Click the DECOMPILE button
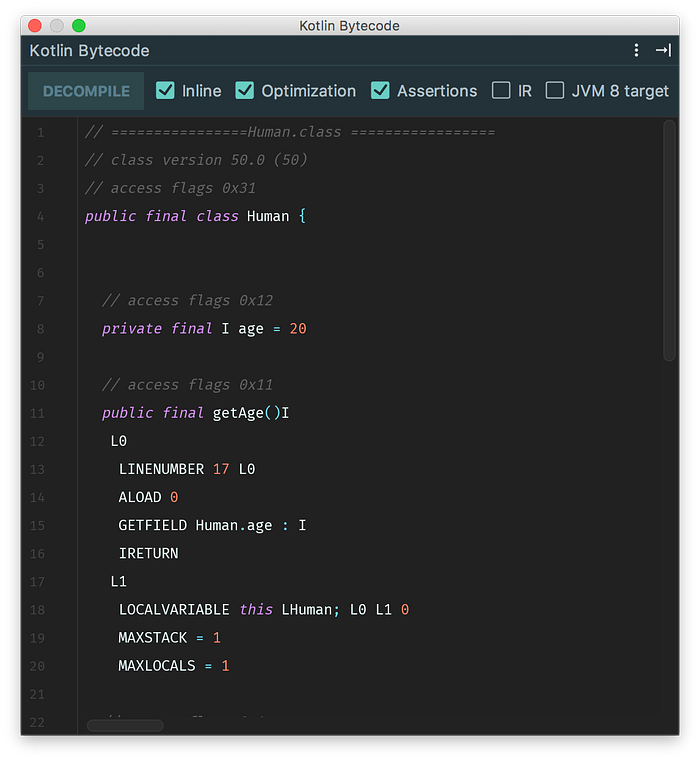This screenshot has height=761, width=700. click(x=86, y=91)
